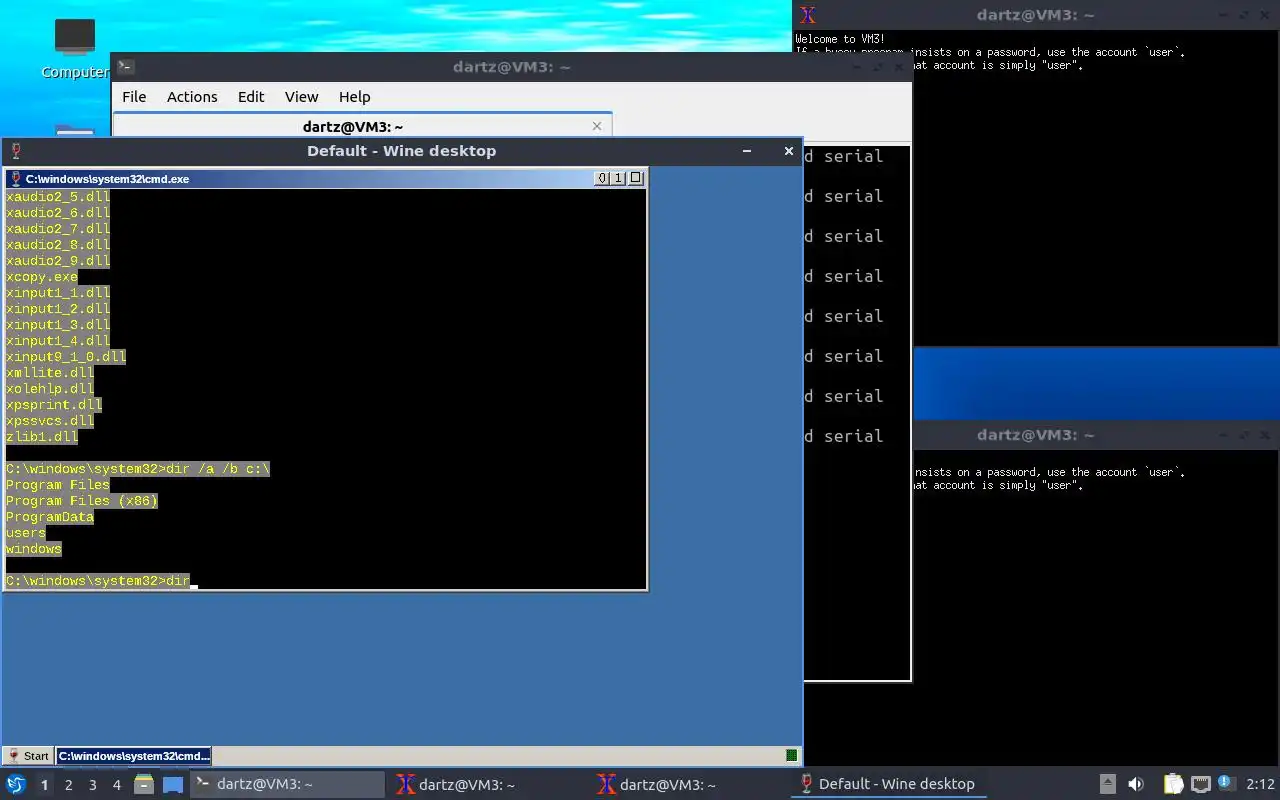This screenshot has height=800, width=1280.
Task: Activate the Default - Wine desktop taskbar entry
Action: pos(891,784)
